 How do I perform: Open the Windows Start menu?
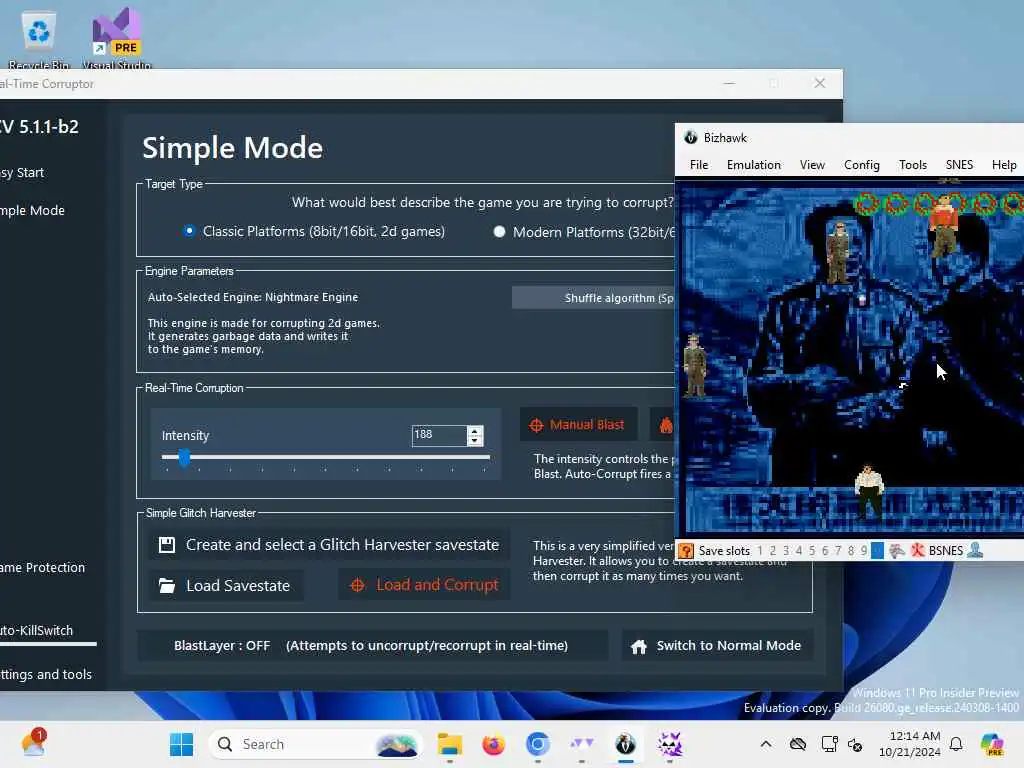(x=181, y=744)
